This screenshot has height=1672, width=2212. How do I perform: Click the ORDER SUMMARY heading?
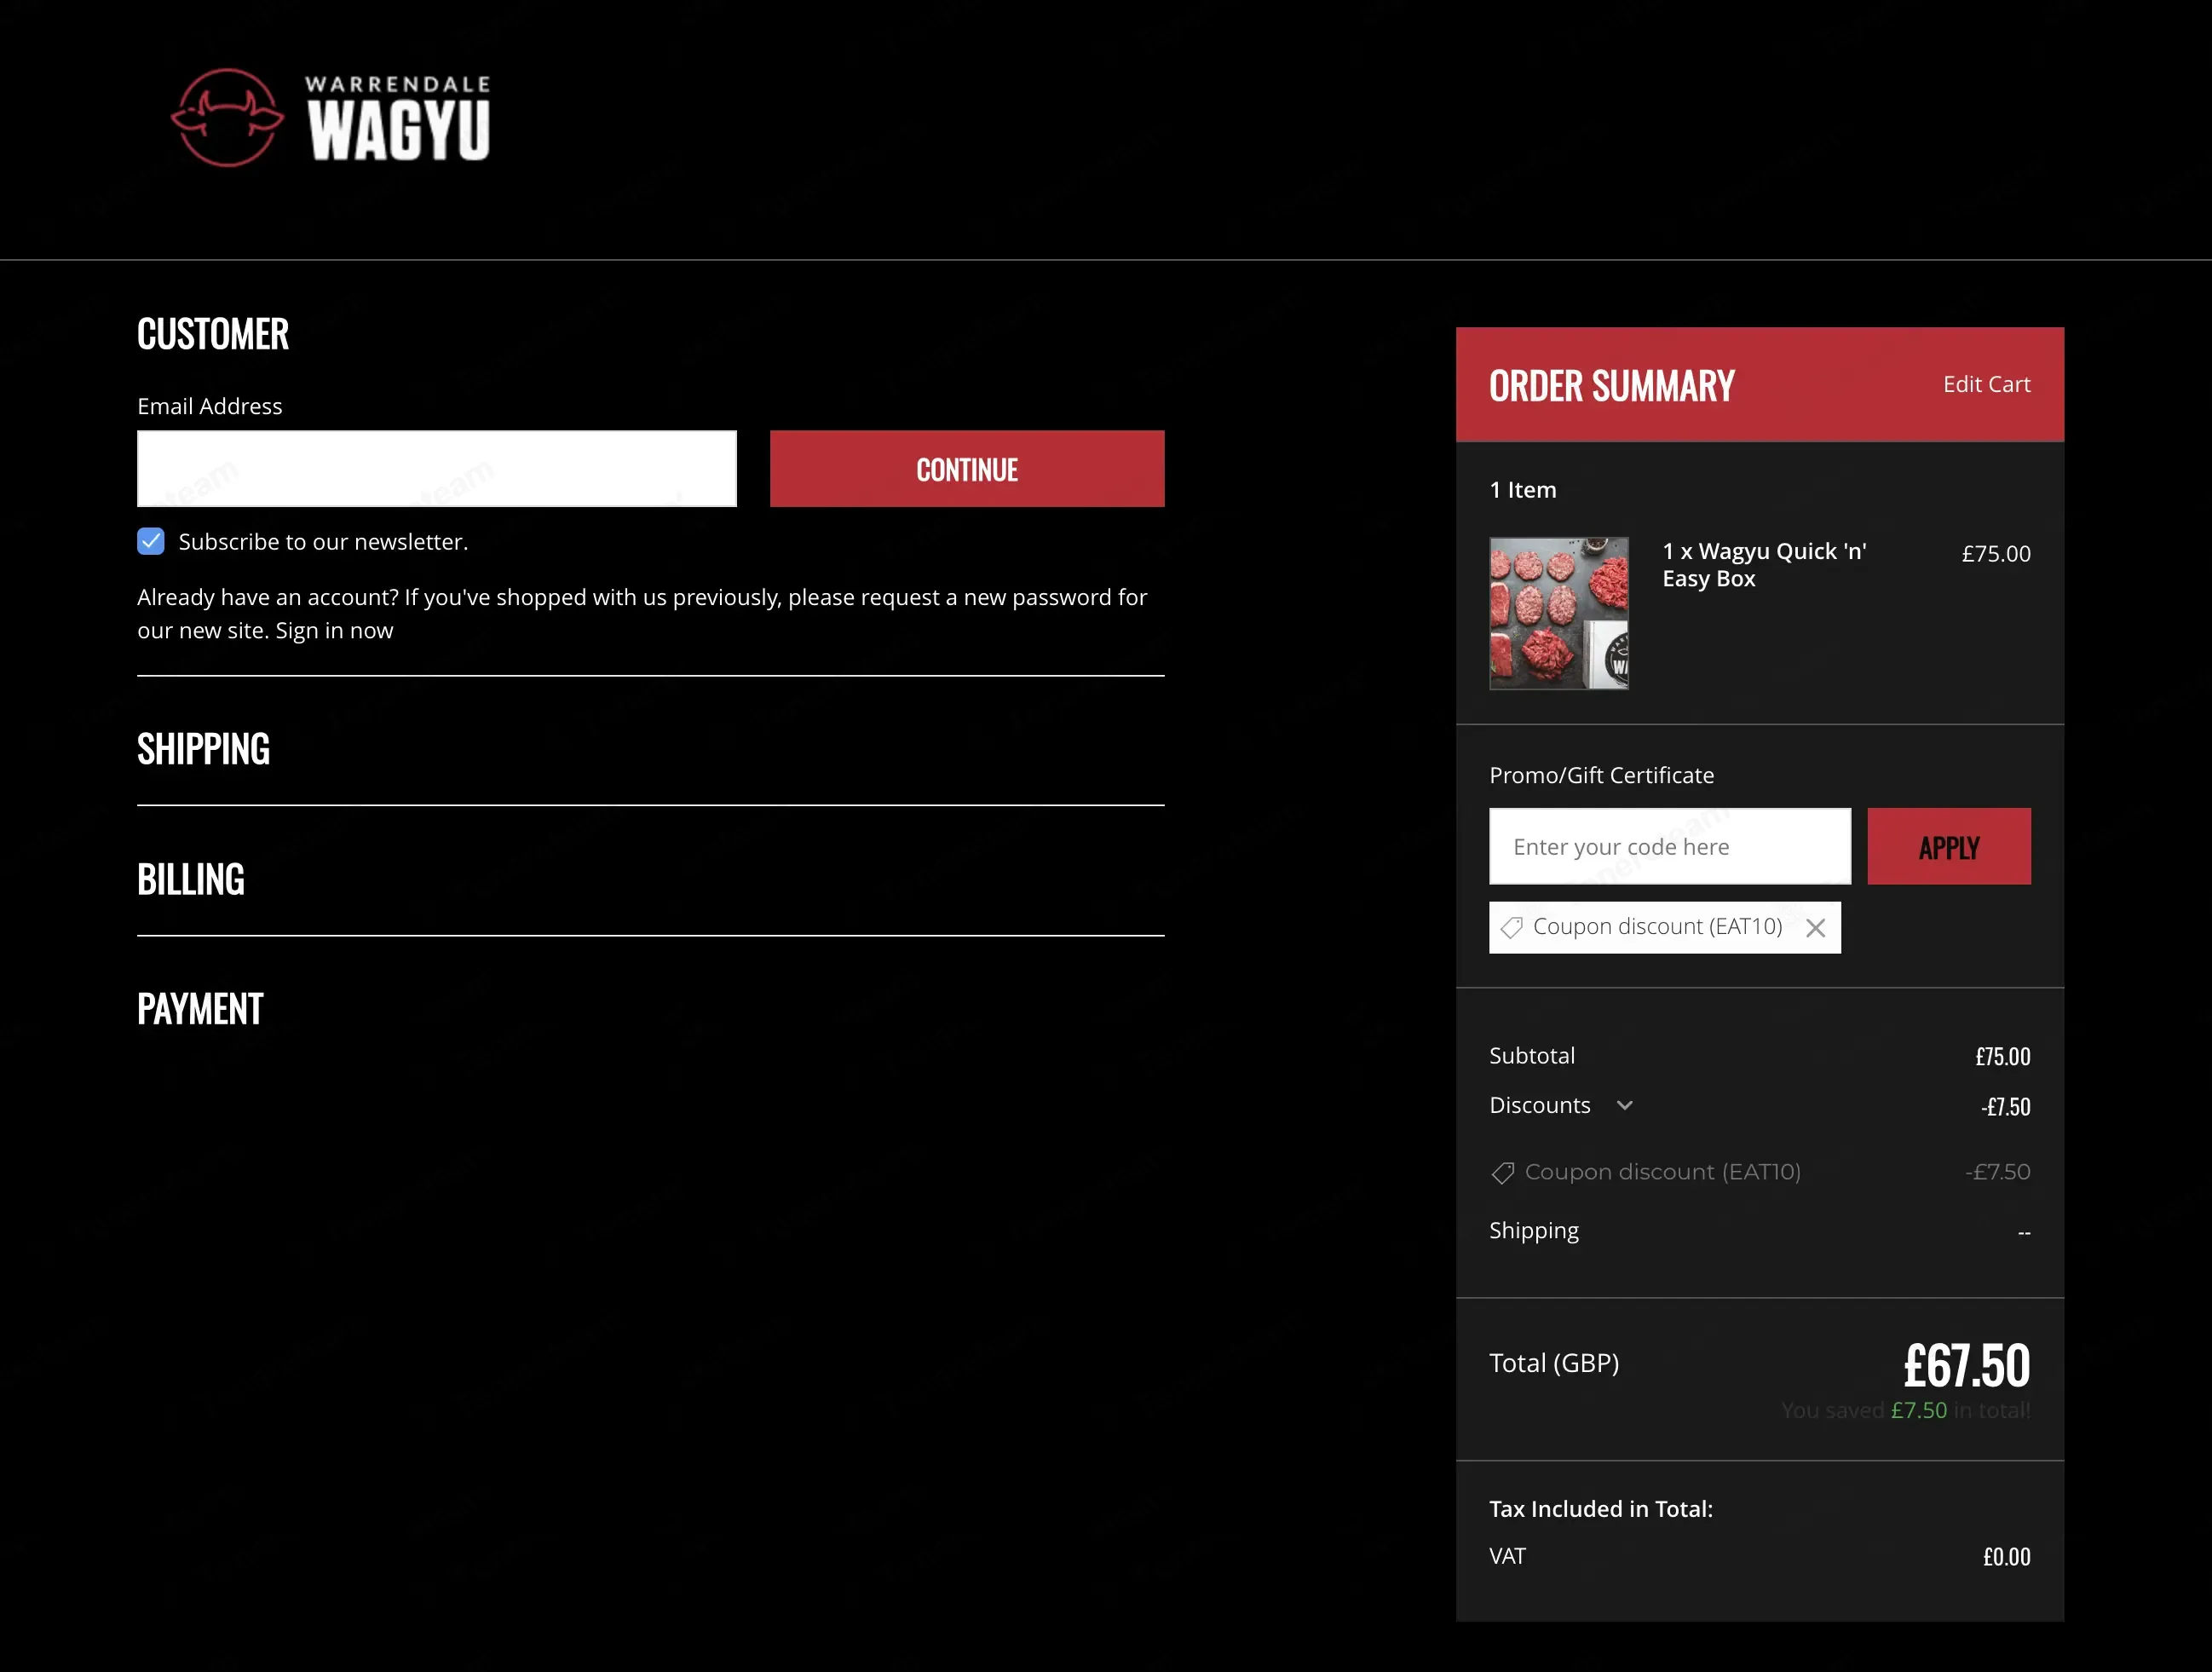point(1612,386)
